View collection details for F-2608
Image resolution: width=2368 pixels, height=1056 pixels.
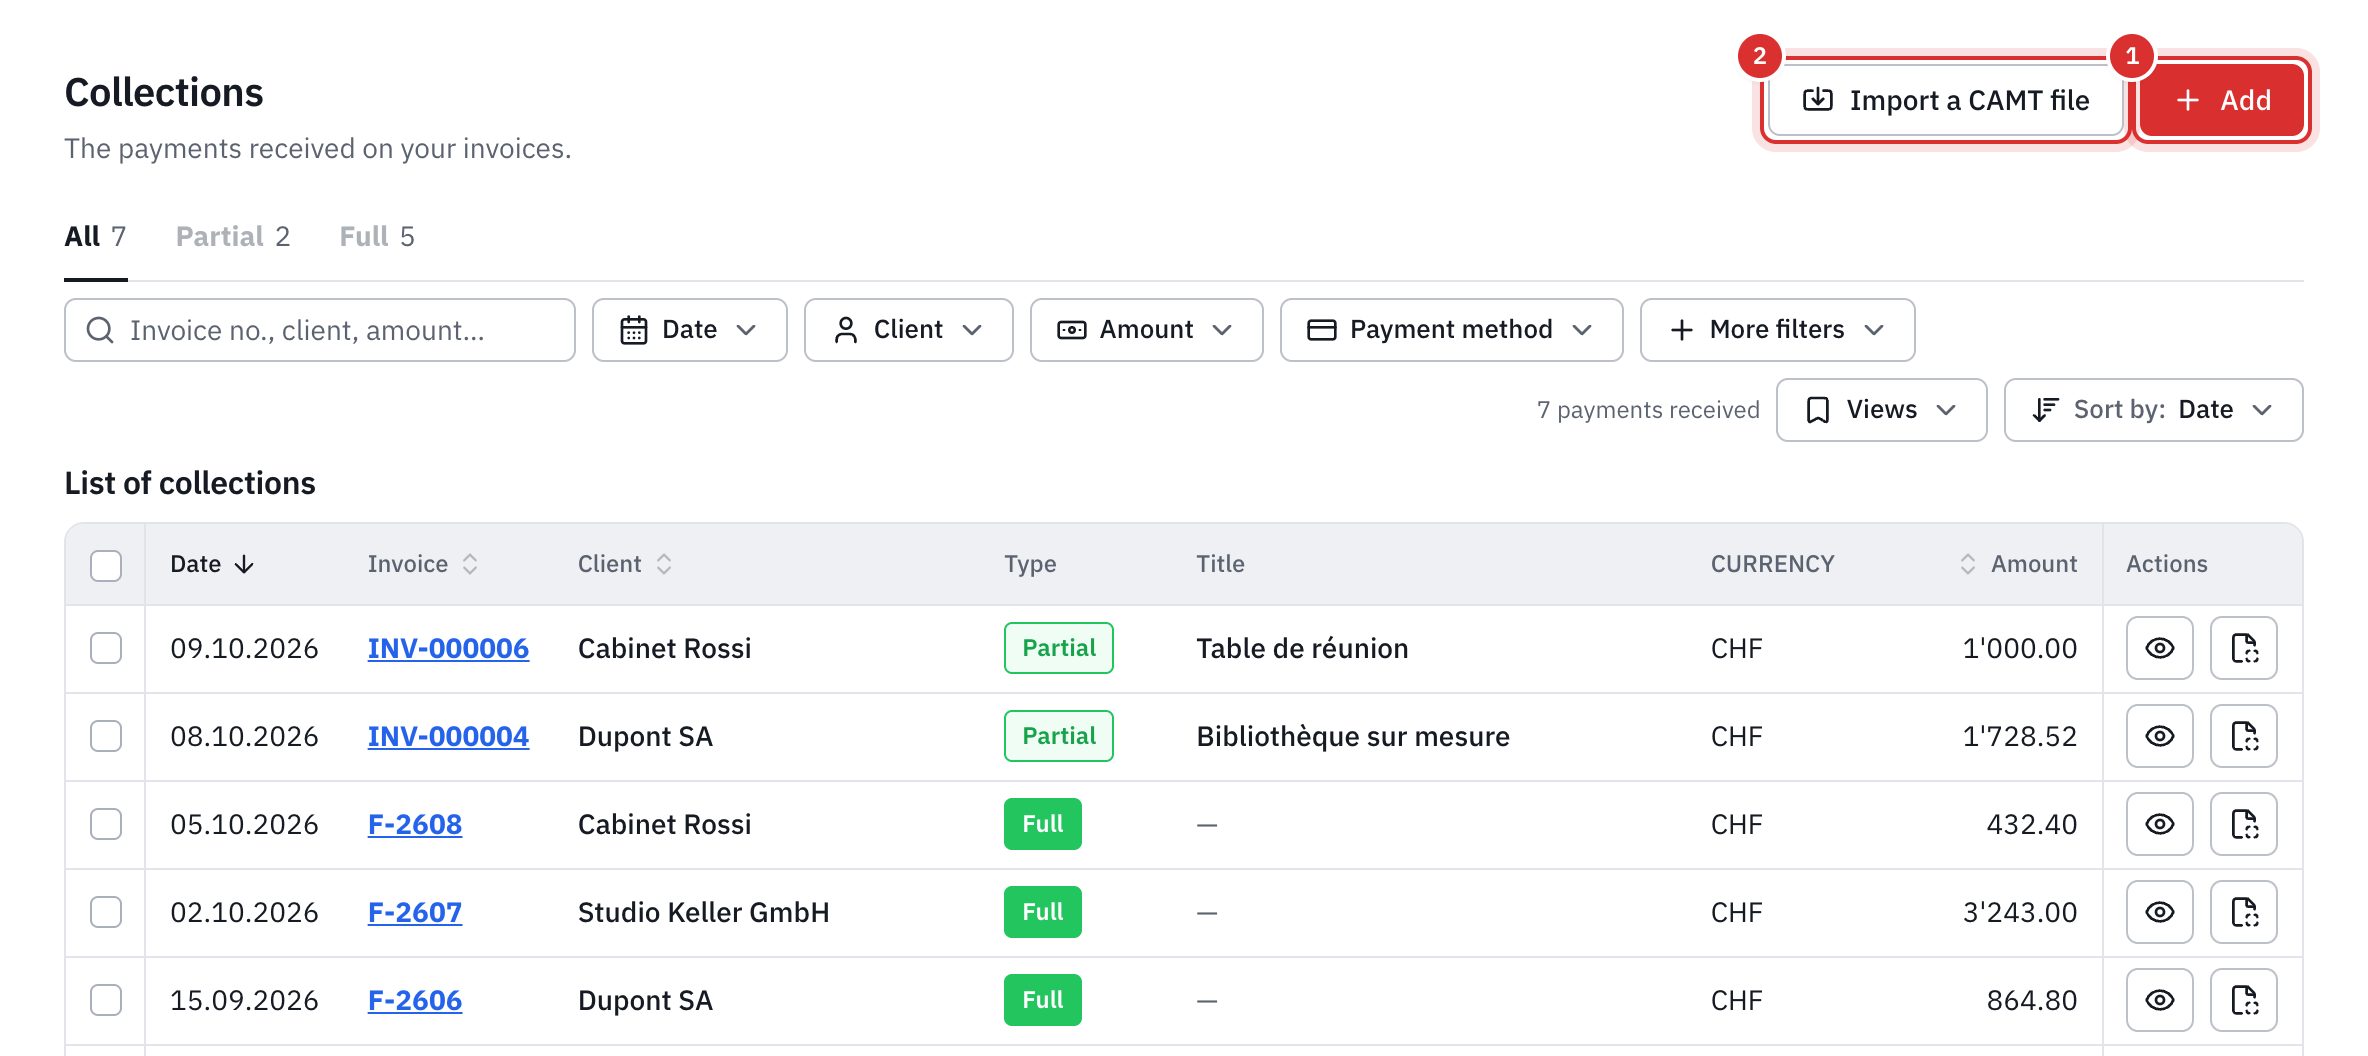[x=2159, y=824]
